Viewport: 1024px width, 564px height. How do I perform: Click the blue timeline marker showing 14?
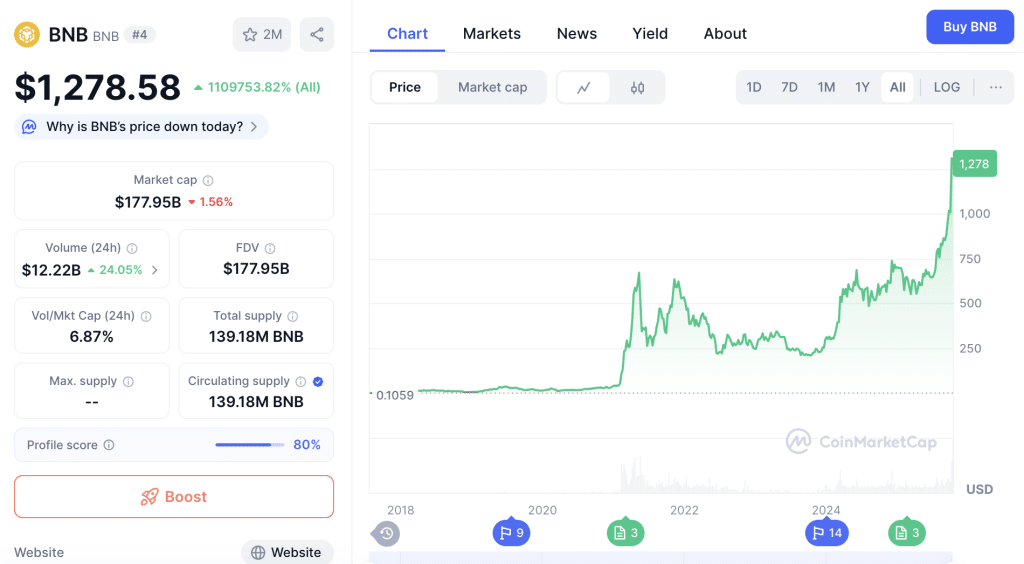point(825,533)
